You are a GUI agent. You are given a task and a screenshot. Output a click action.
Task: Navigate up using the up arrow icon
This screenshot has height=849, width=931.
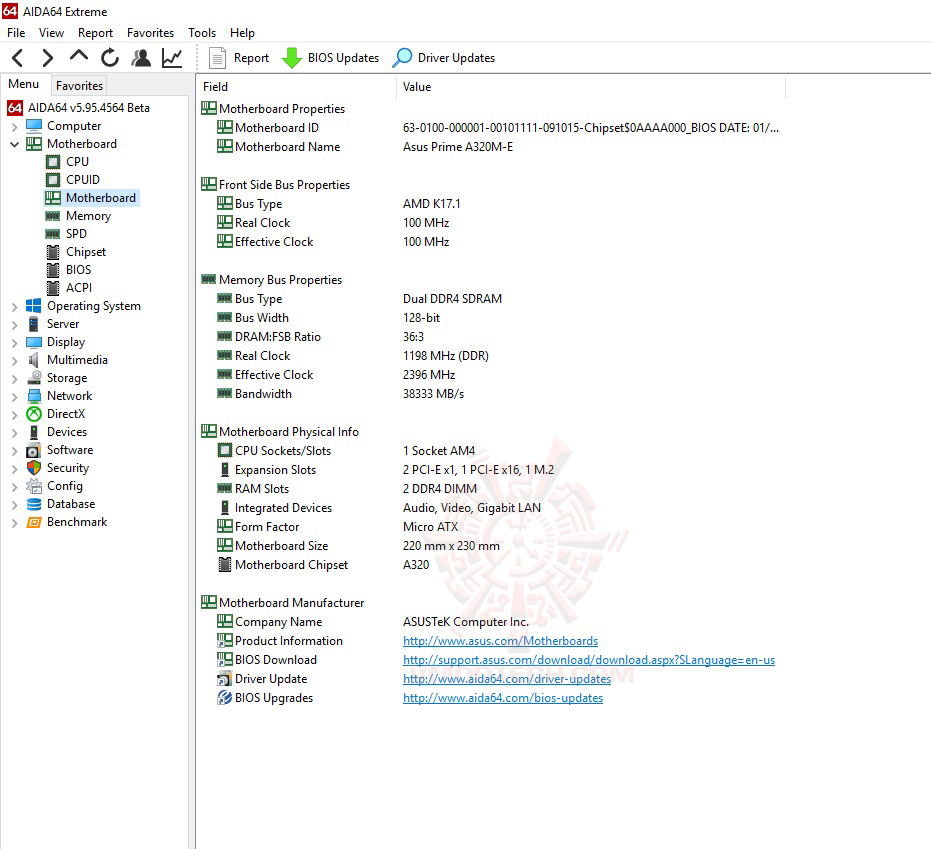pos(77,57)
